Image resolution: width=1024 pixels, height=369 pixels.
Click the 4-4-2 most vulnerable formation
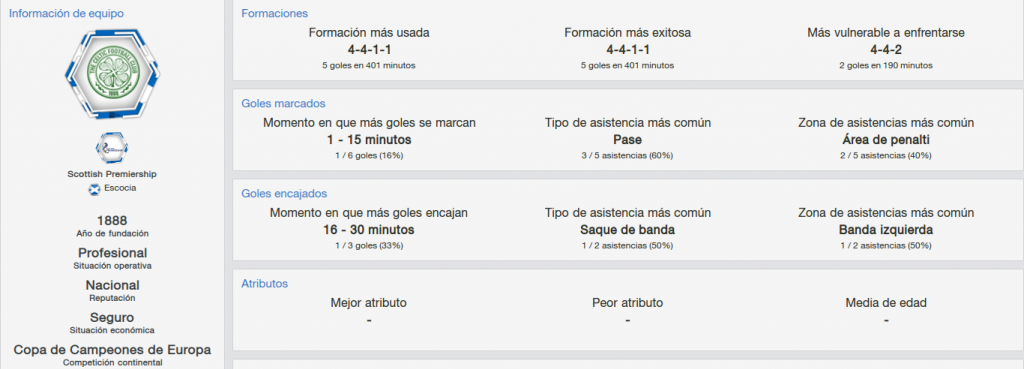tap(886, 50)
